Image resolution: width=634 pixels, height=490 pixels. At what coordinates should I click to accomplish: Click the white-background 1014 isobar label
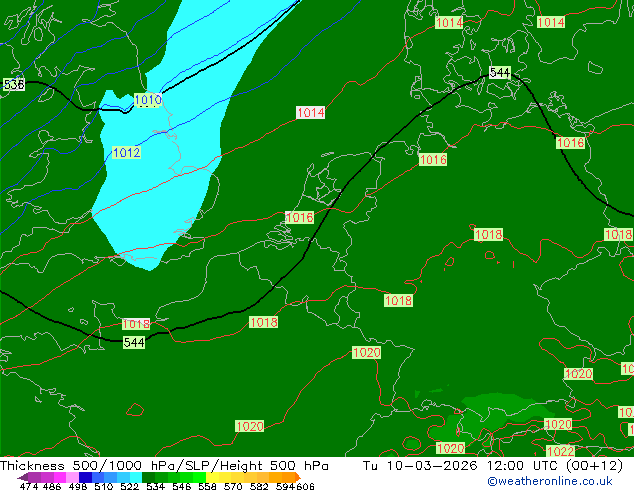[311, 112]
